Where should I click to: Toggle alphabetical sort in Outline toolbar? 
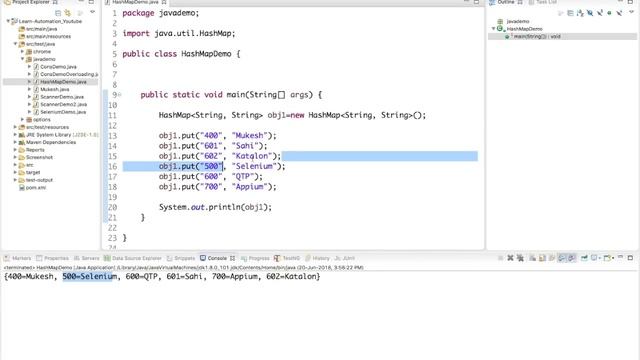point(580,13)
